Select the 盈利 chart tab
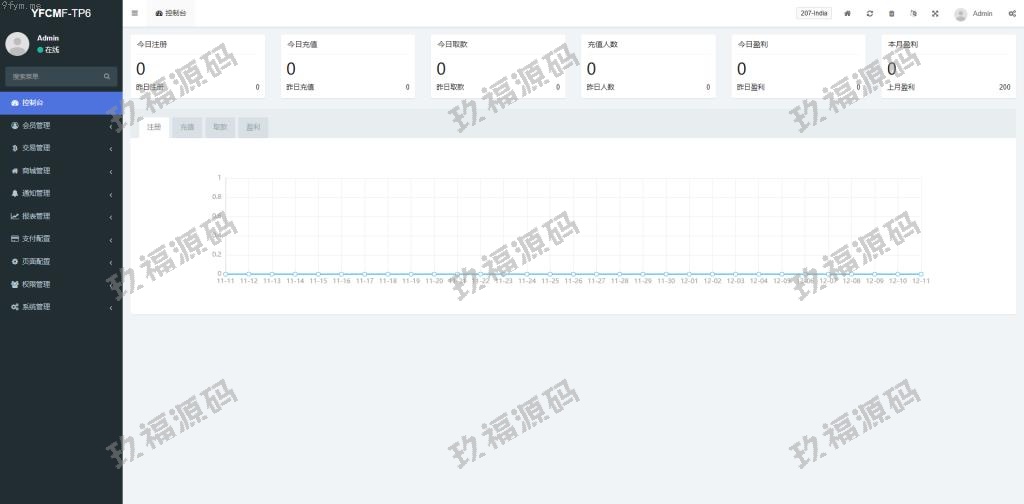This screenshot has width=1024, height=504. tap(253, 127)
